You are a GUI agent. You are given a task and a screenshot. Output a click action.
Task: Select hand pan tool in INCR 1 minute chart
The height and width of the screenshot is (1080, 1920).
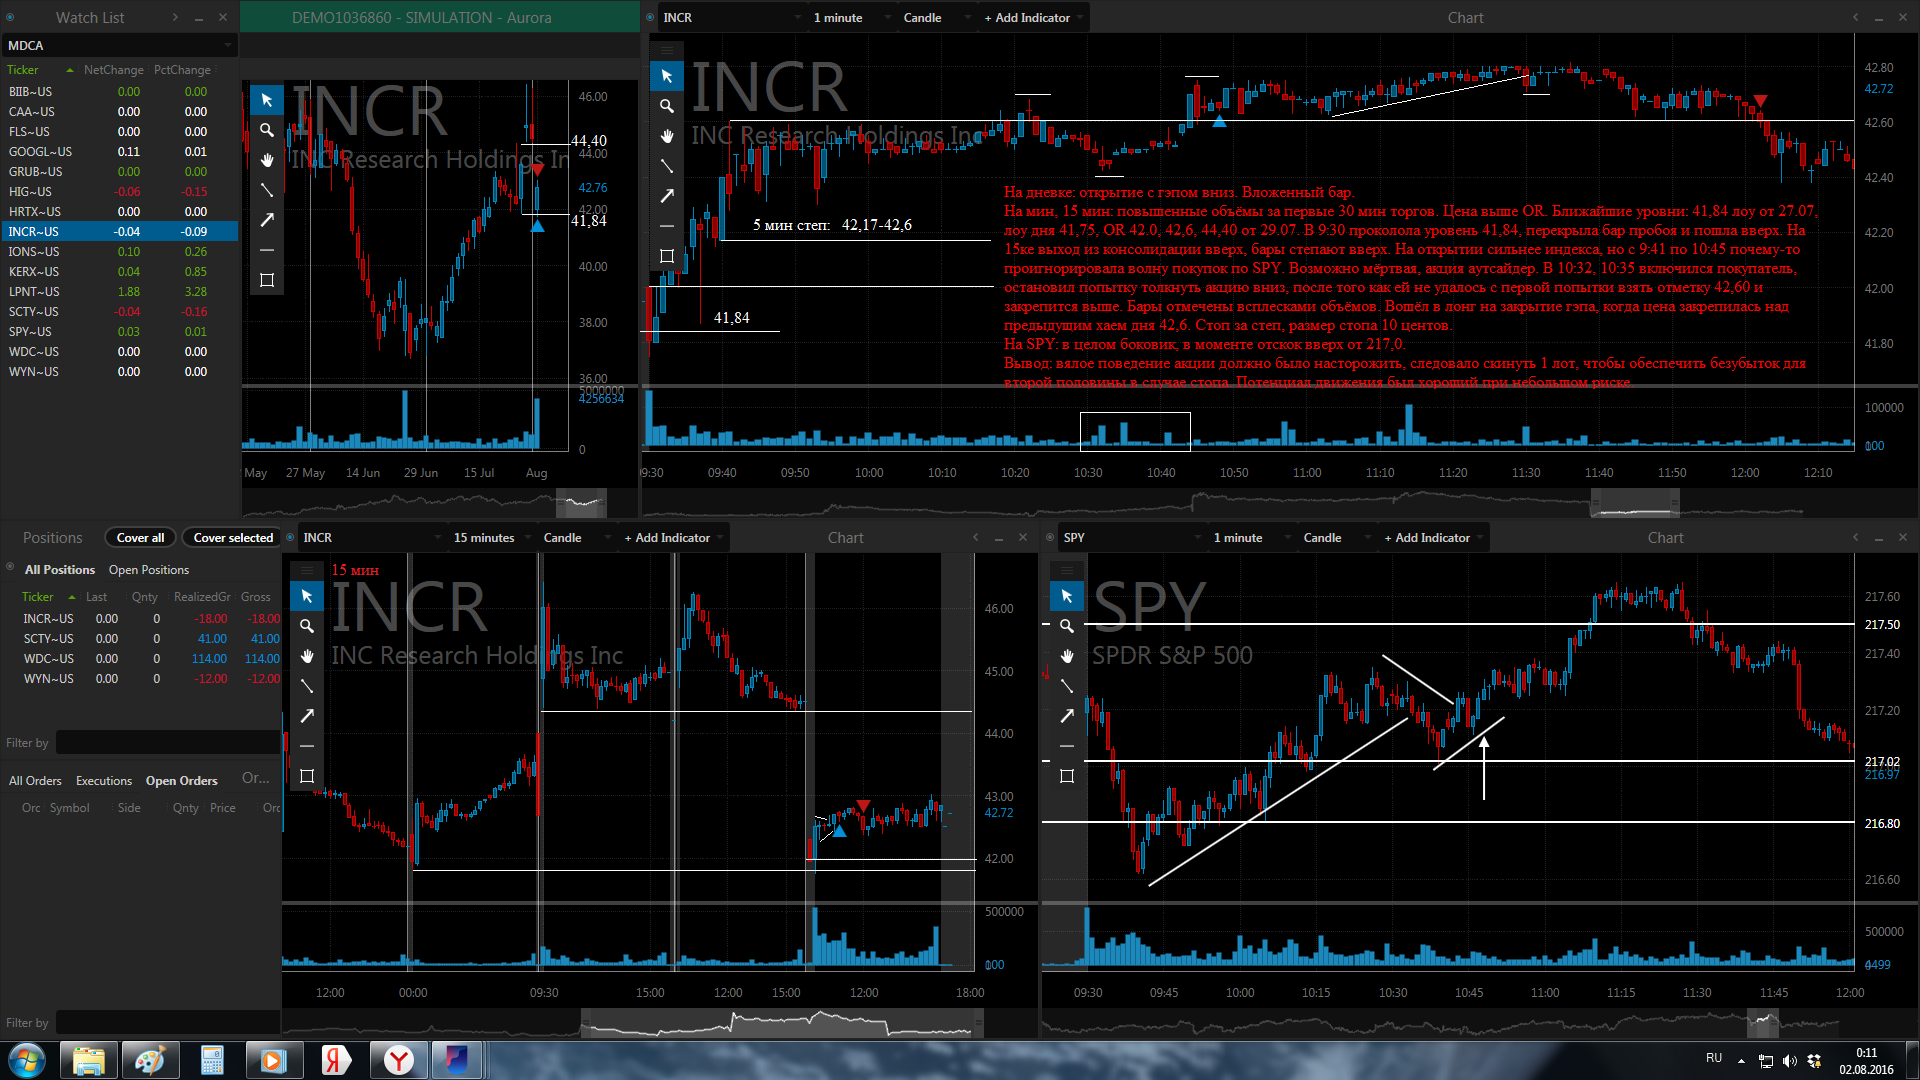click(x=667, y=136)
